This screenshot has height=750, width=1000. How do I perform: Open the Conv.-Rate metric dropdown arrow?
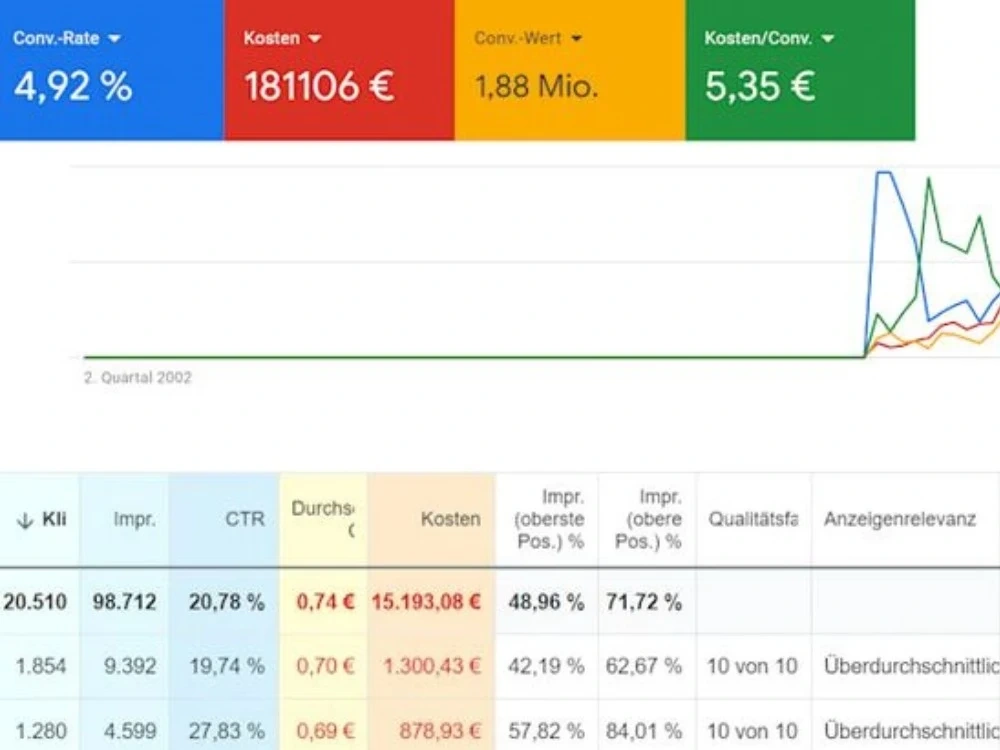tap(114, 39)
